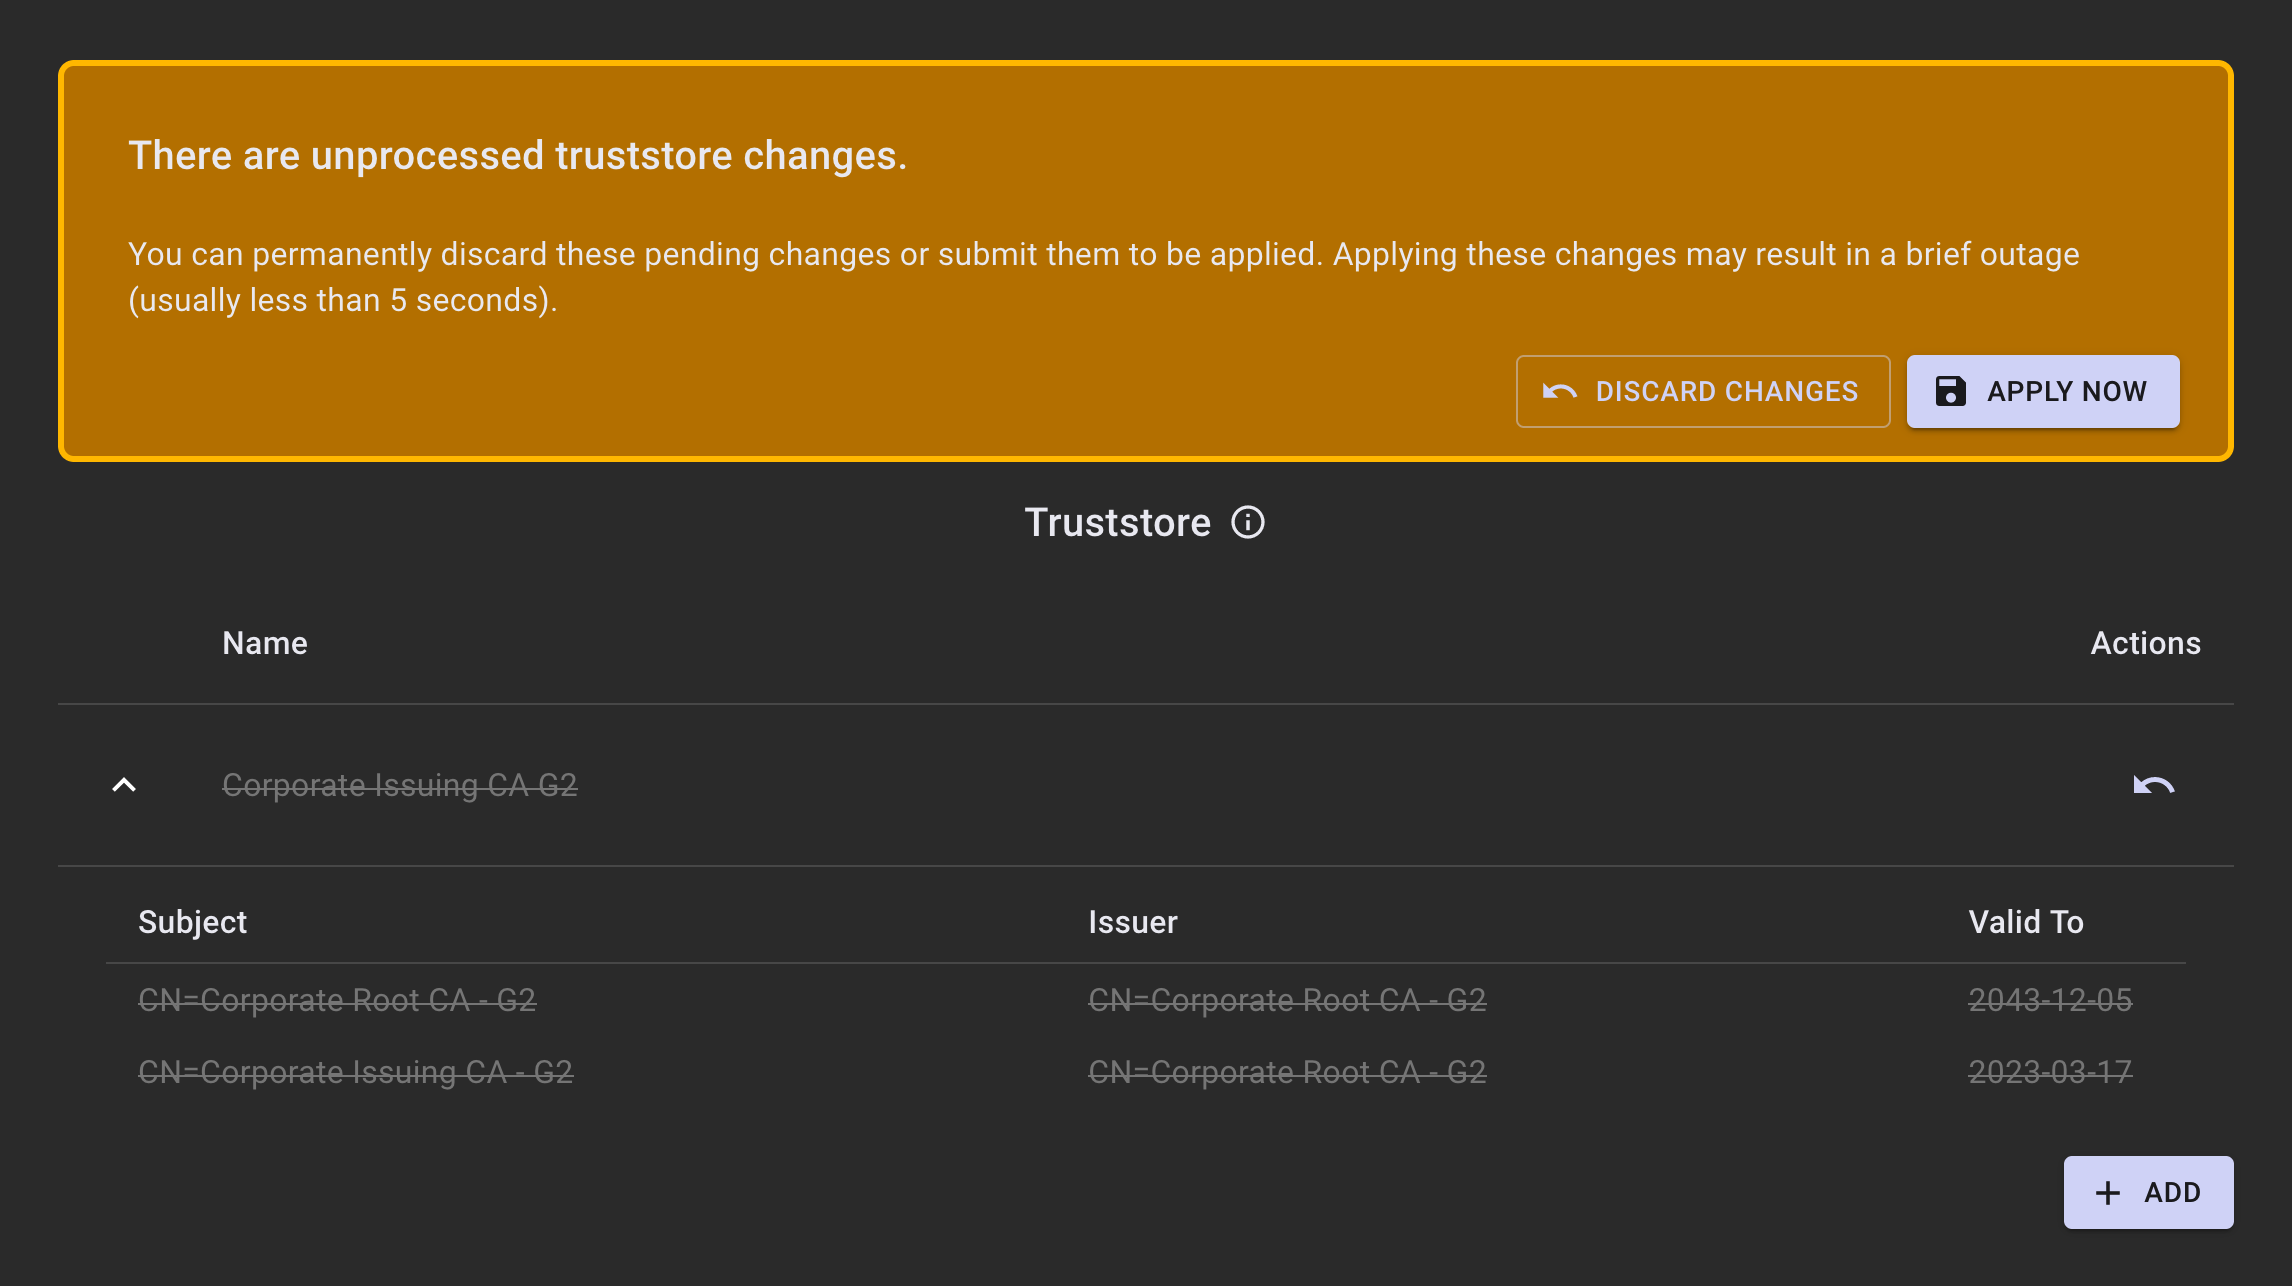Click the CN=Corporate Root CA - G2 subject
The image size is (2292, 1286).
click(337, 1000)
